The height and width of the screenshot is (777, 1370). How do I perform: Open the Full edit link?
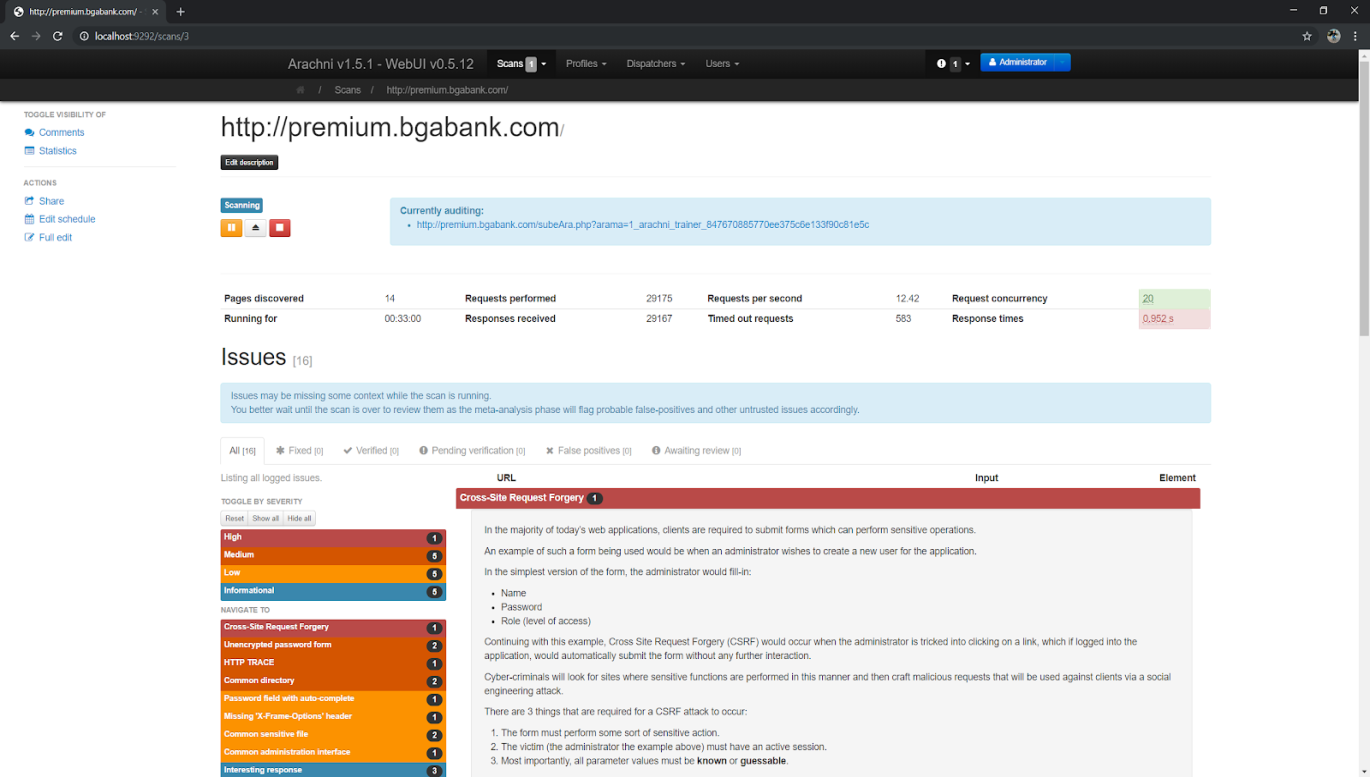(48, 237)
